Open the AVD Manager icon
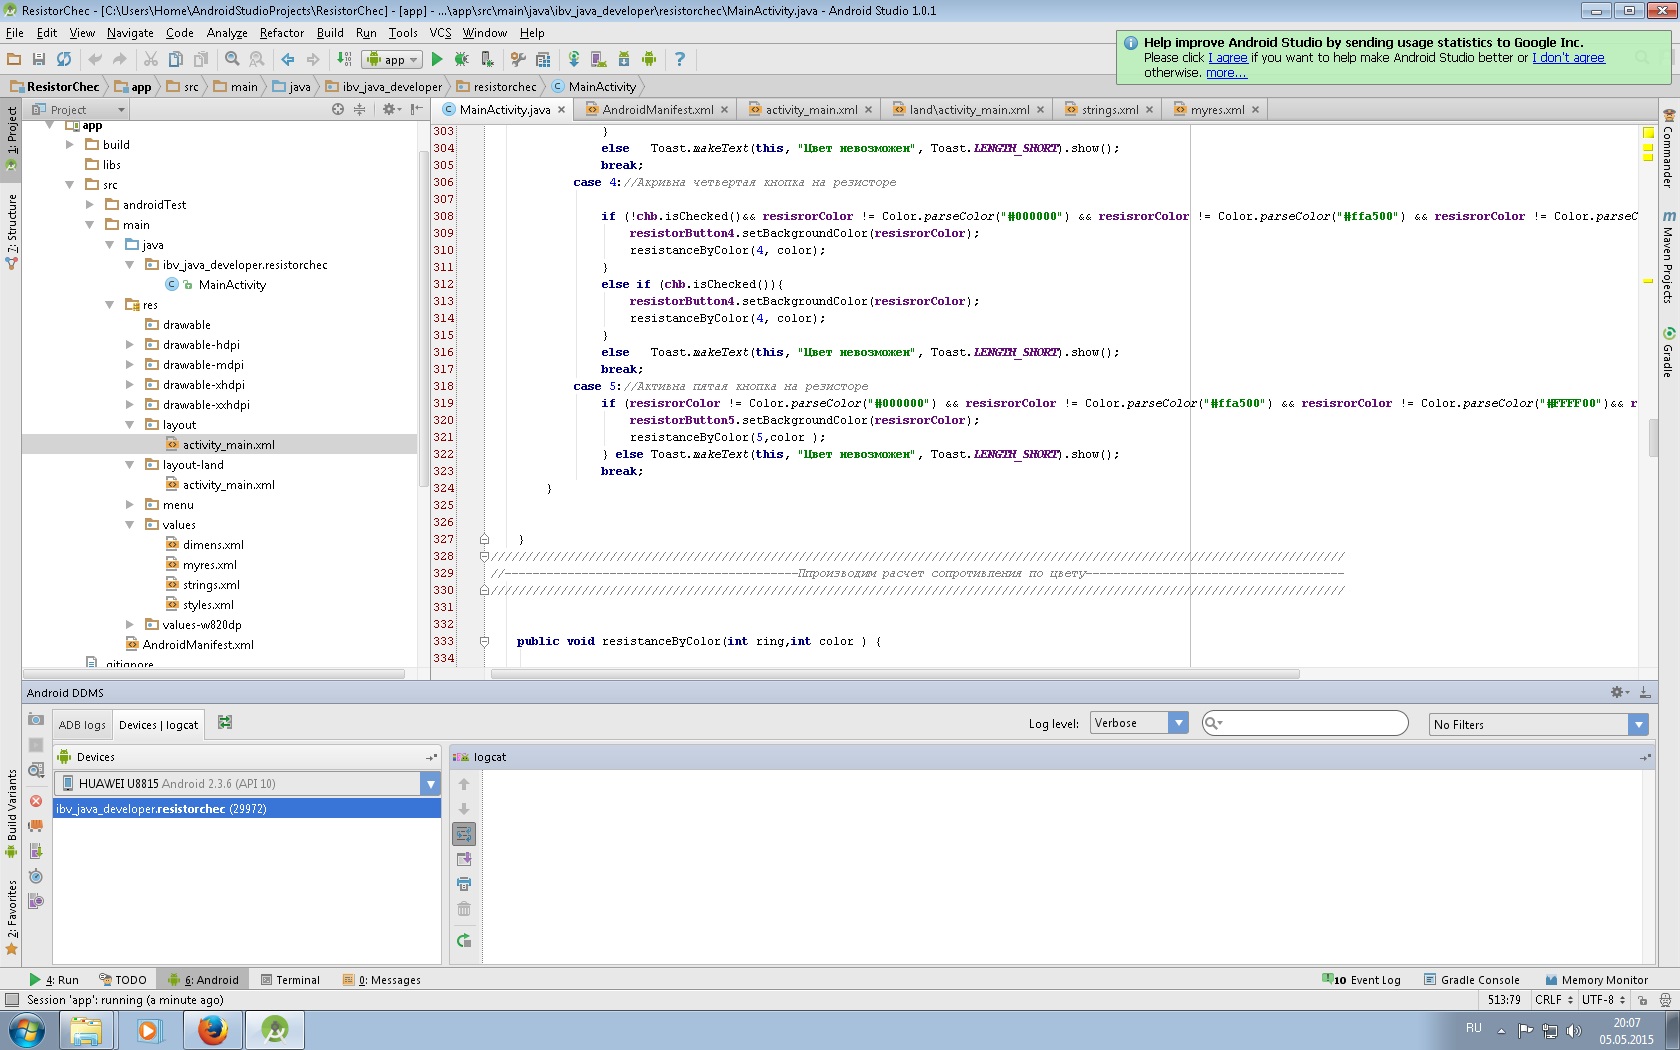This screenshot has height=1050, width=1680. coord(598,60)
